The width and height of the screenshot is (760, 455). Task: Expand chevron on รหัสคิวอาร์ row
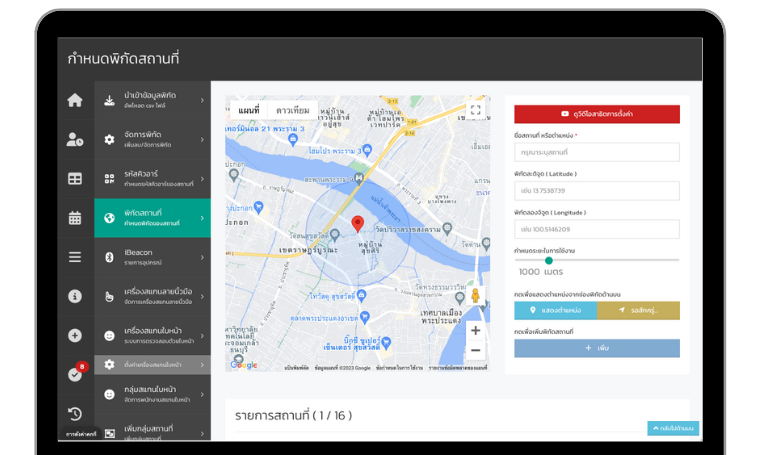[202, 179]
